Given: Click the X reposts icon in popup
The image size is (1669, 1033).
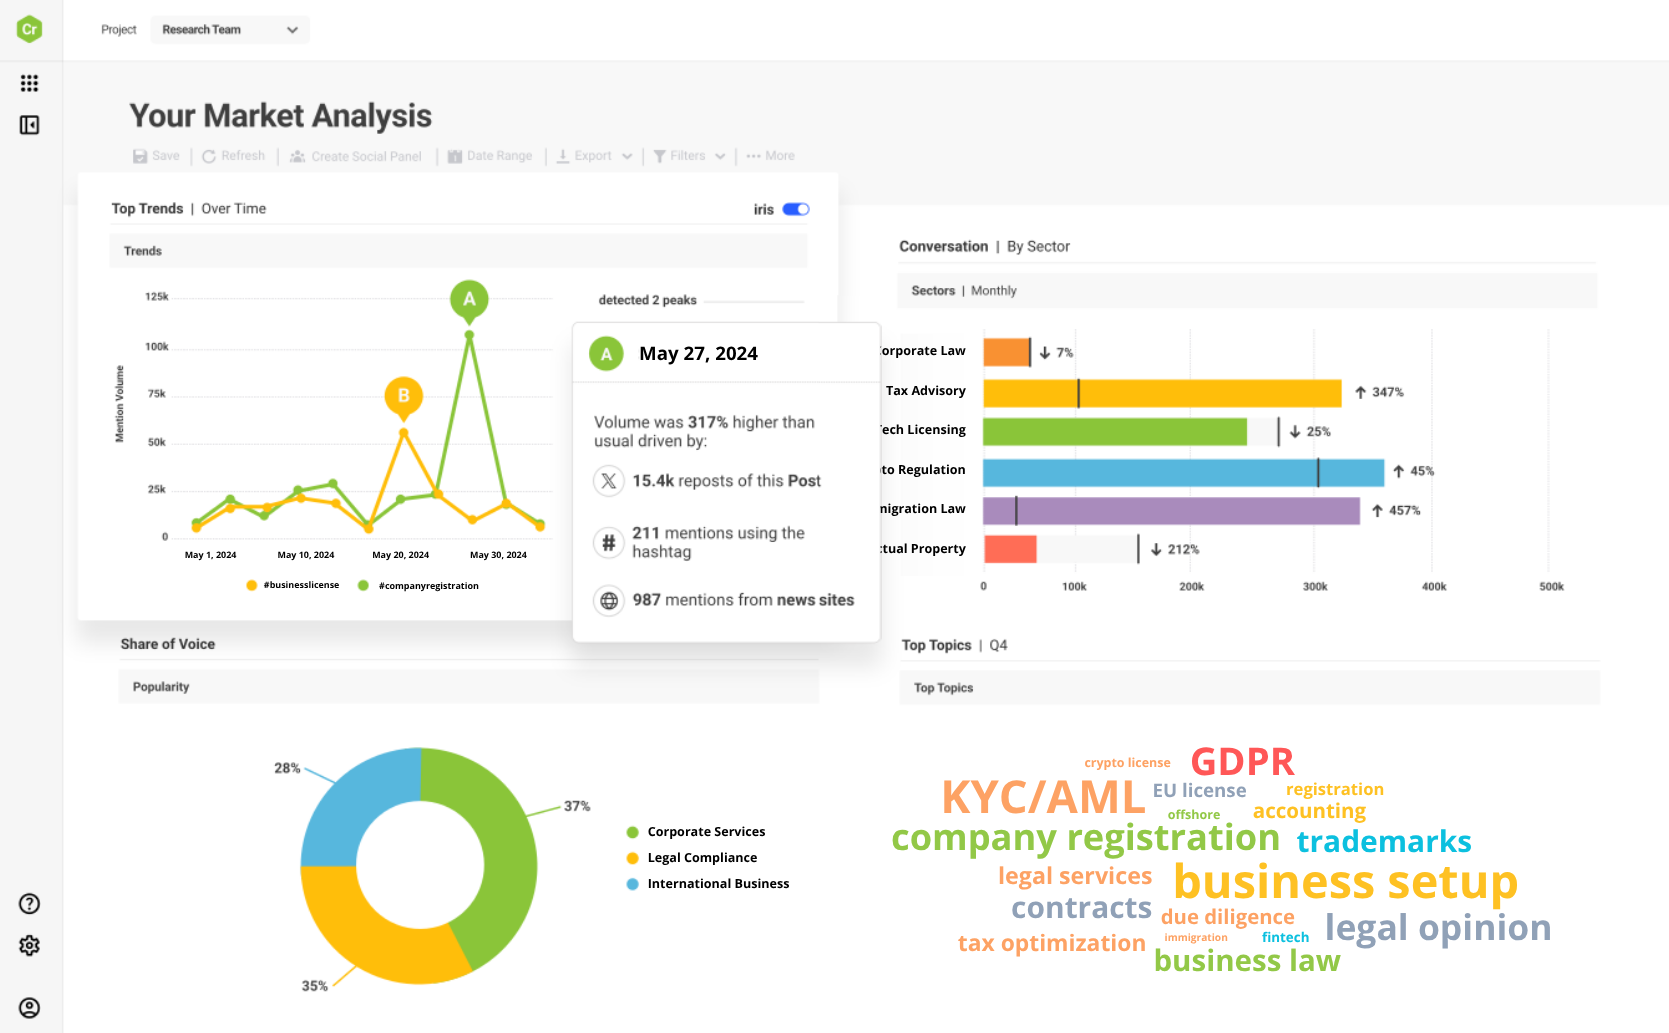Looking at the screenshot, I should point(608,481).
